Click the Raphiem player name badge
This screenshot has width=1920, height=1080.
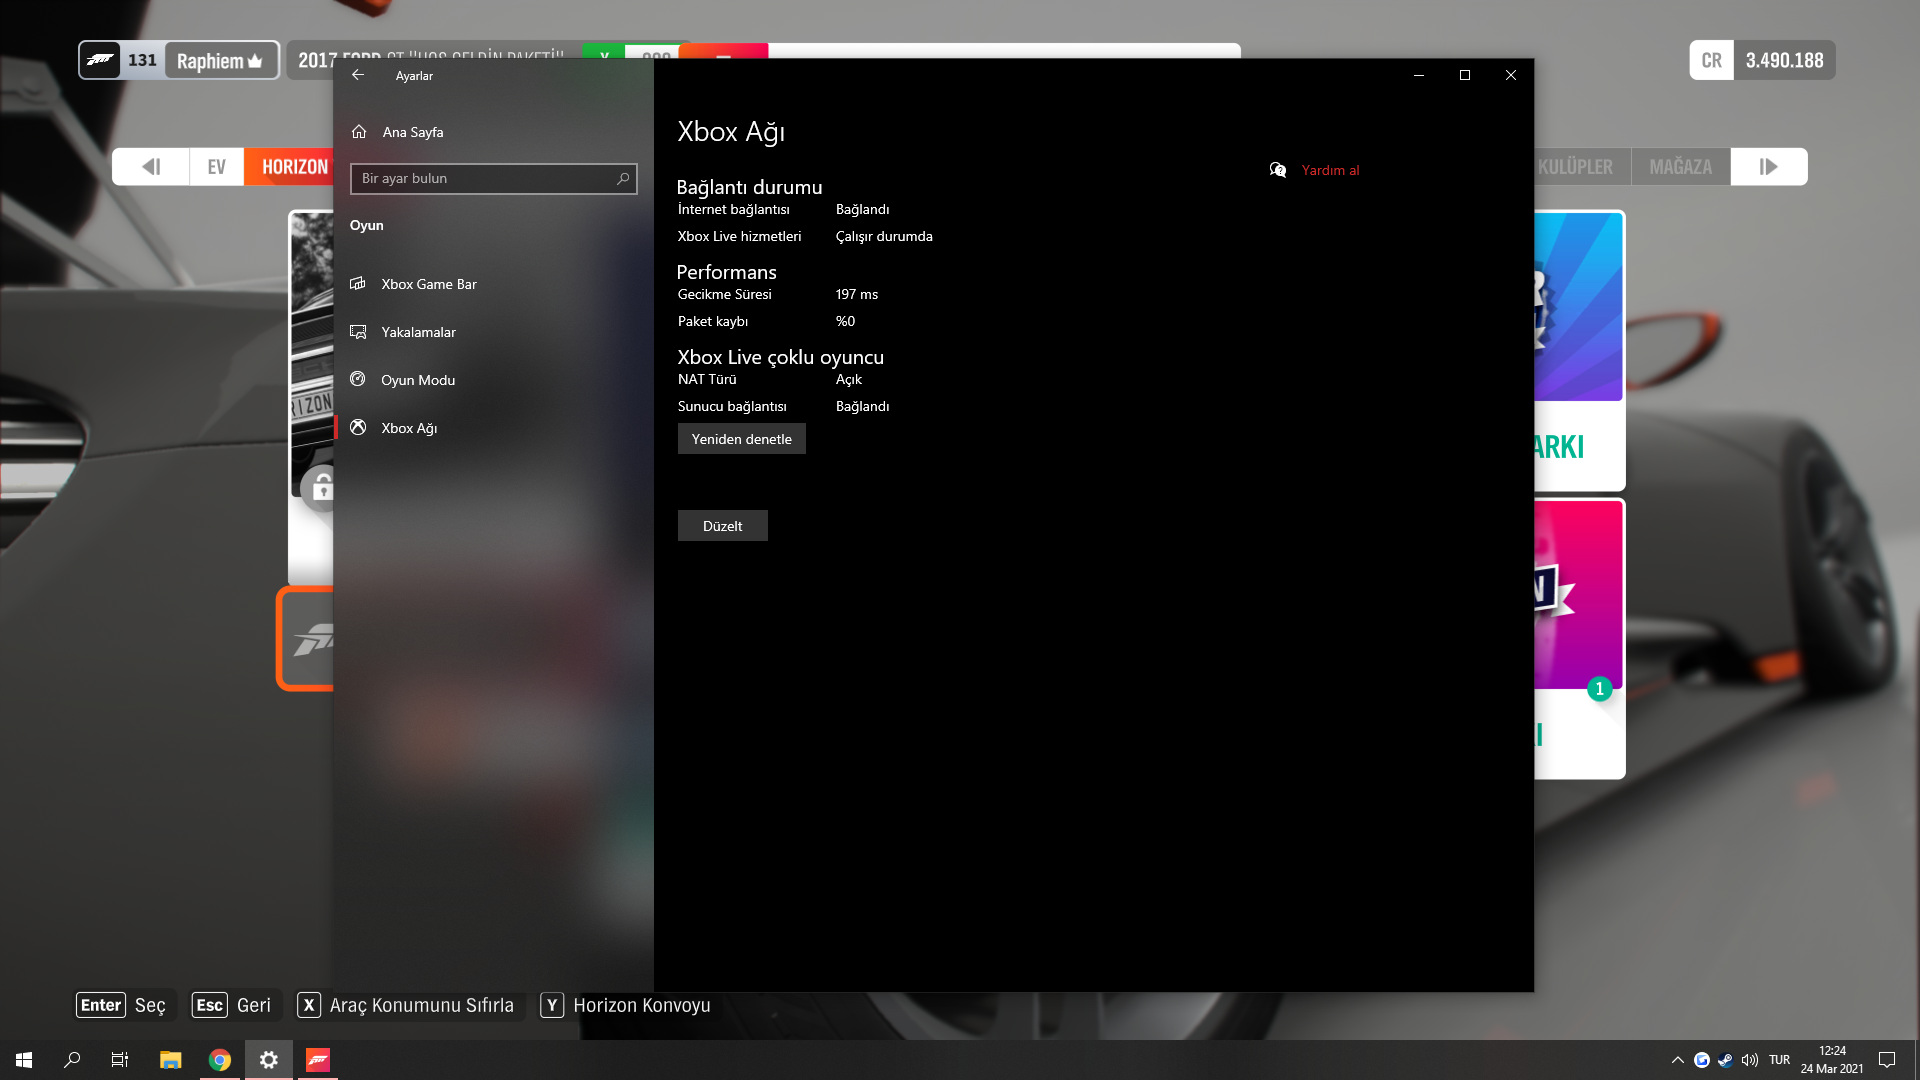tap(220, 61)
